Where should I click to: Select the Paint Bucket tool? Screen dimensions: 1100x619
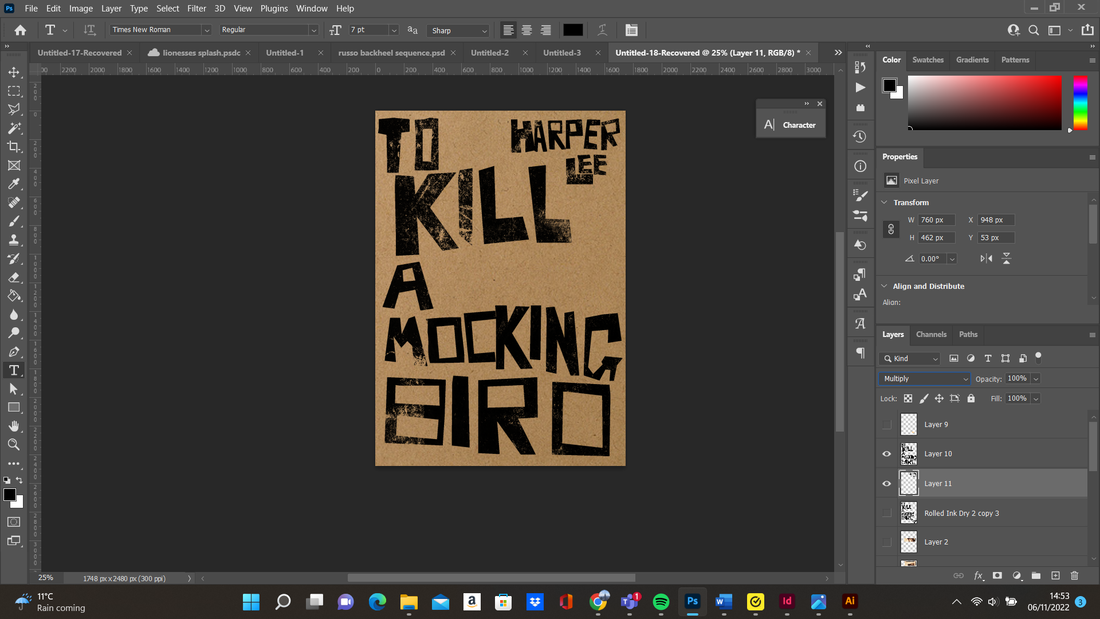click(14, 295)
